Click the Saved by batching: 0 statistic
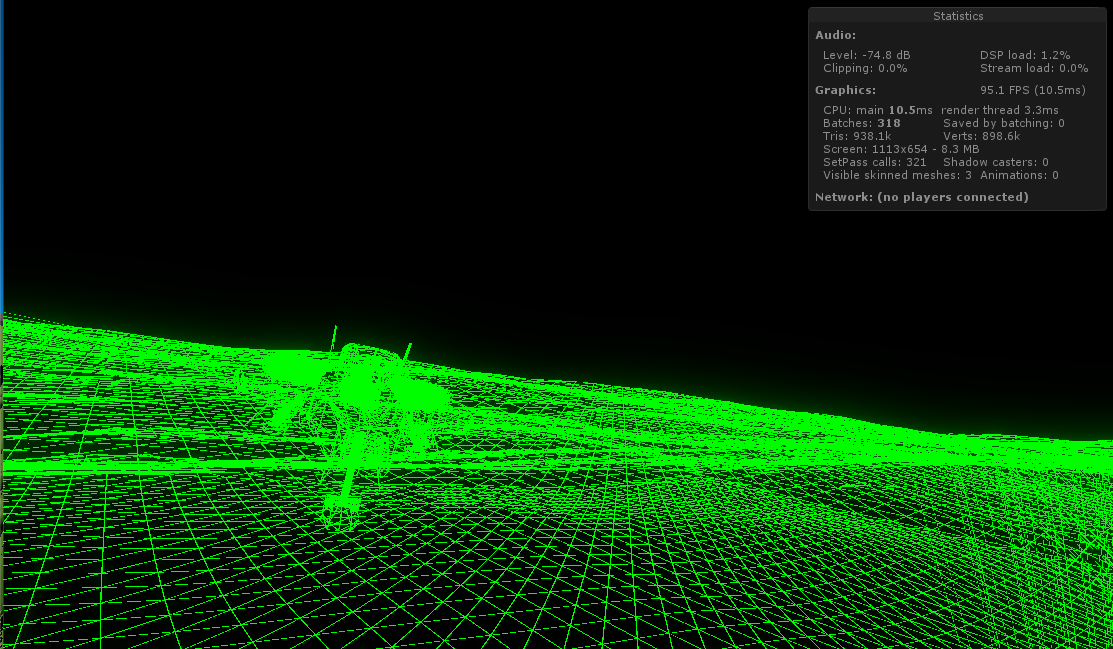Image resolution: width=1113 pixels, height=649 pixels. coord(1004,123)
